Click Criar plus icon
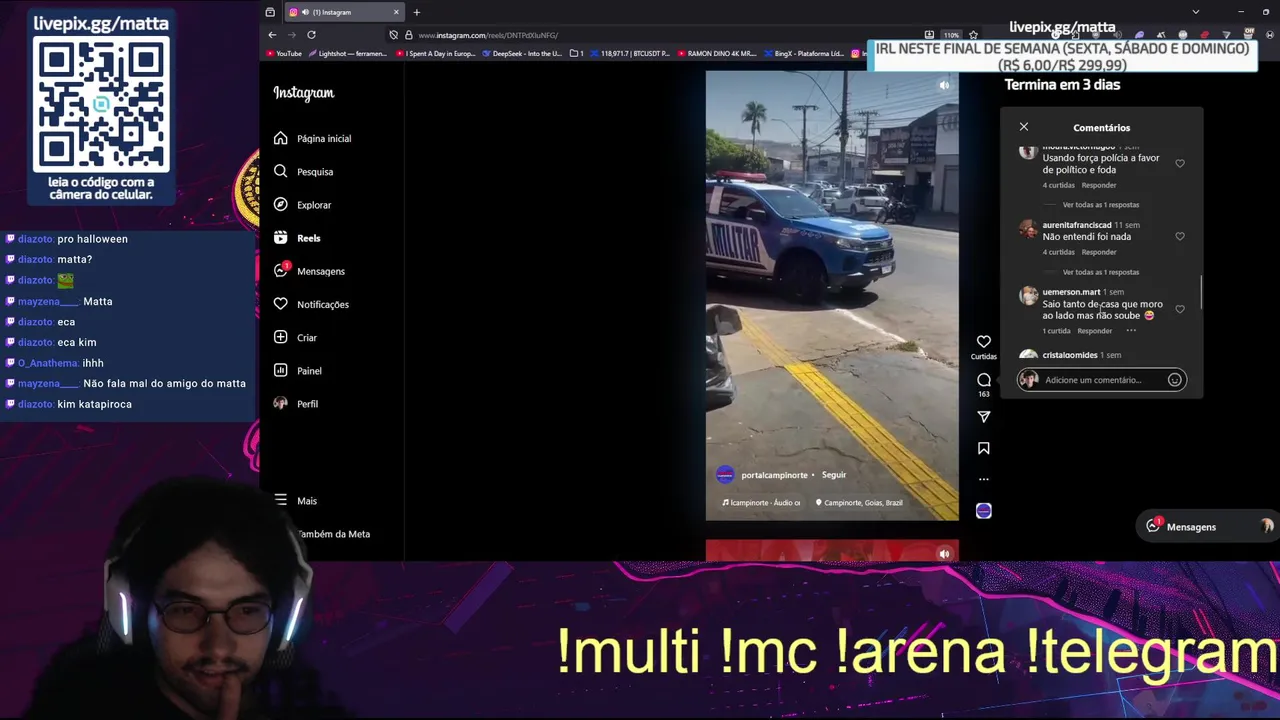Image resolution: width=1280 pixels, height=720 pixels. [x=281, y=337]
